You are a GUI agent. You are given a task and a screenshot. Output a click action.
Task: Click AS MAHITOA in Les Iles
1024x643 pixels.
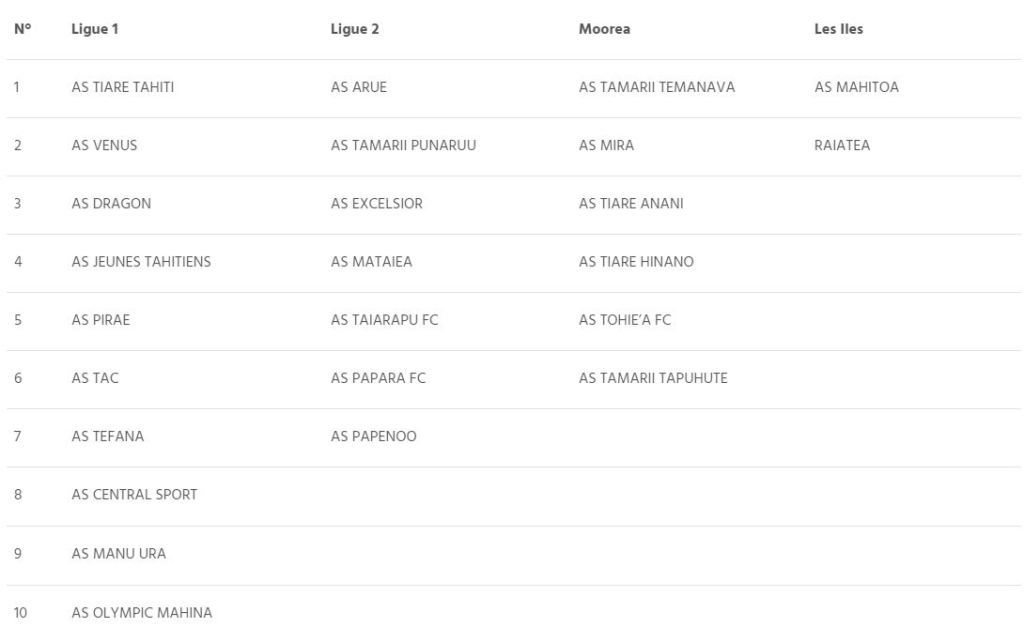tap(856, 87)
